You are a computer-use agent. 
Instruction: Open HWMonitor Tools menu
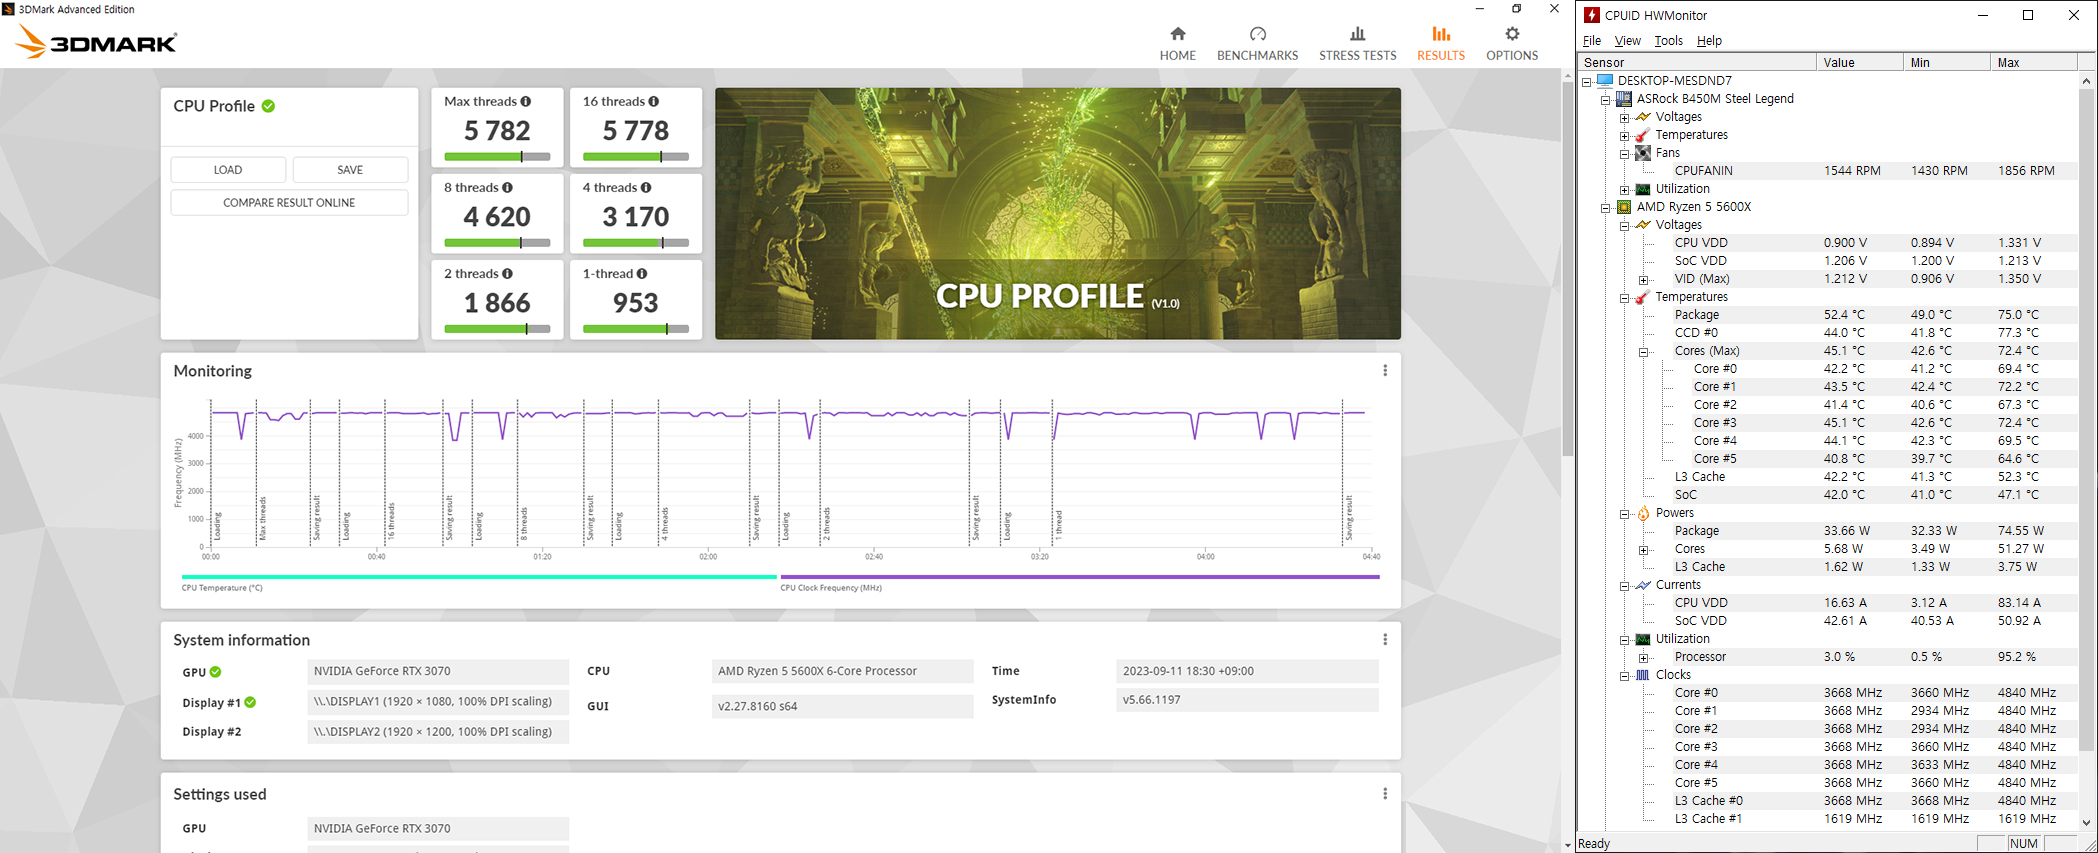click(1668, 41)
